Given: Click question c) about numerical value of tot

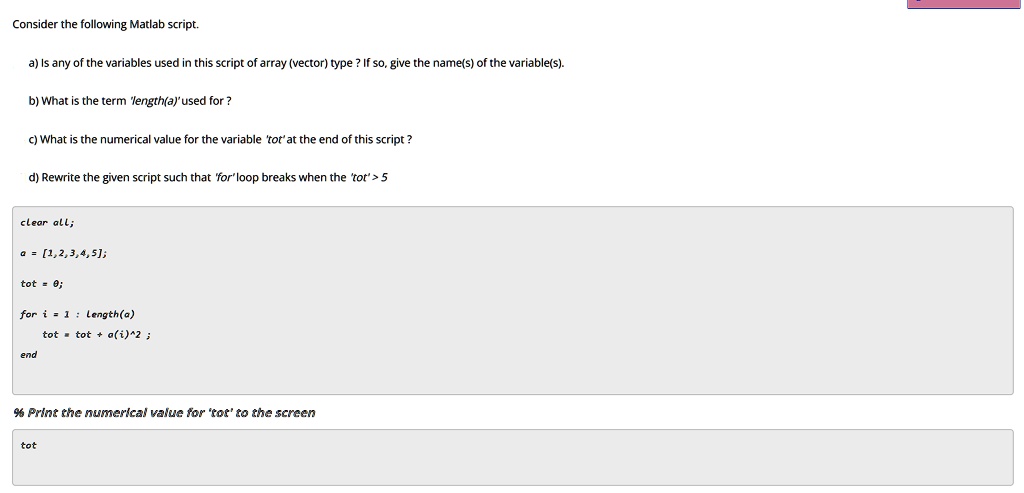Looking at the screenshot, I should [220, 139].
